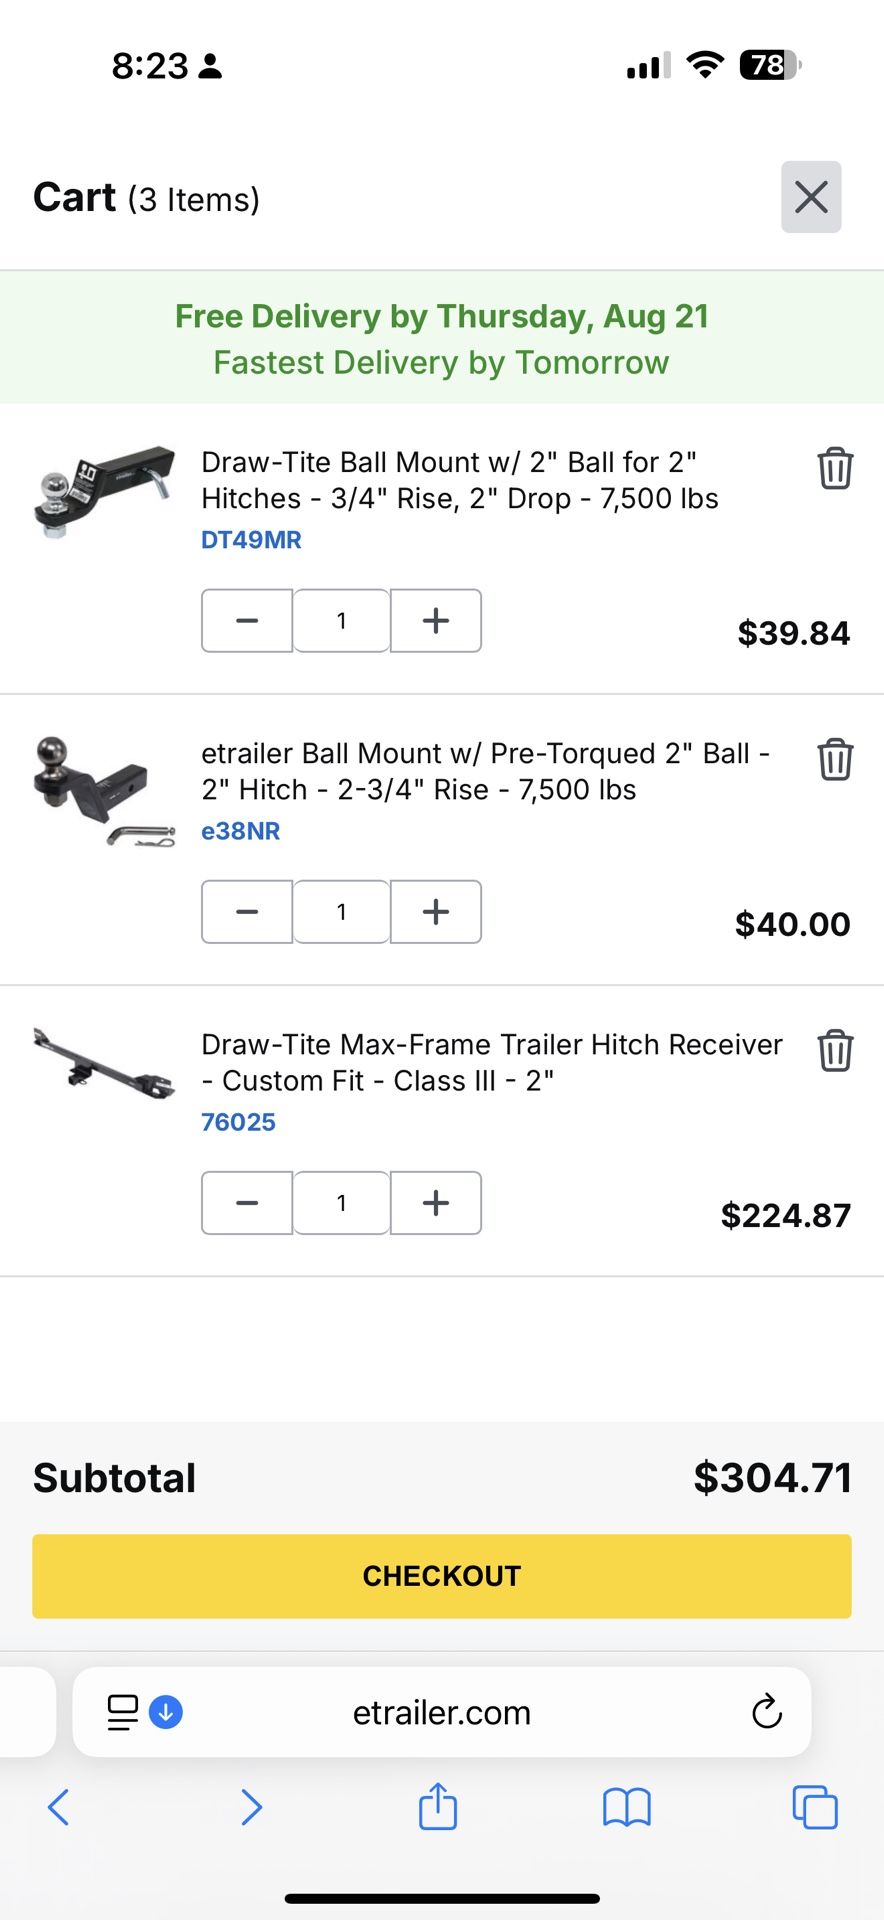
Task: Edit the quantity field for item 76025
Action: point(341,1203)
